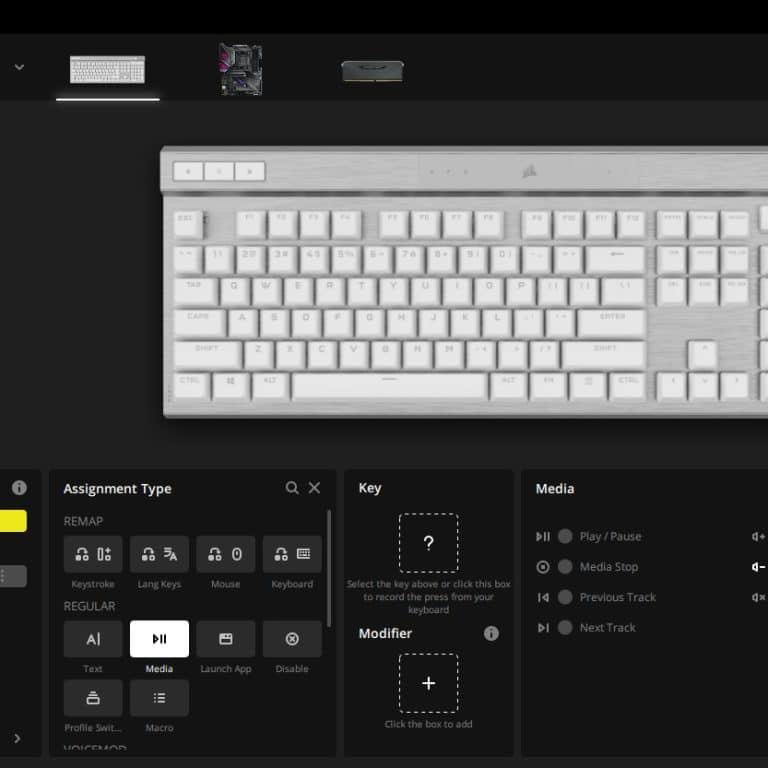768x768 pixels.
Task: Open the Modifier info tooltip icon
Action: [x=491, y=633]
